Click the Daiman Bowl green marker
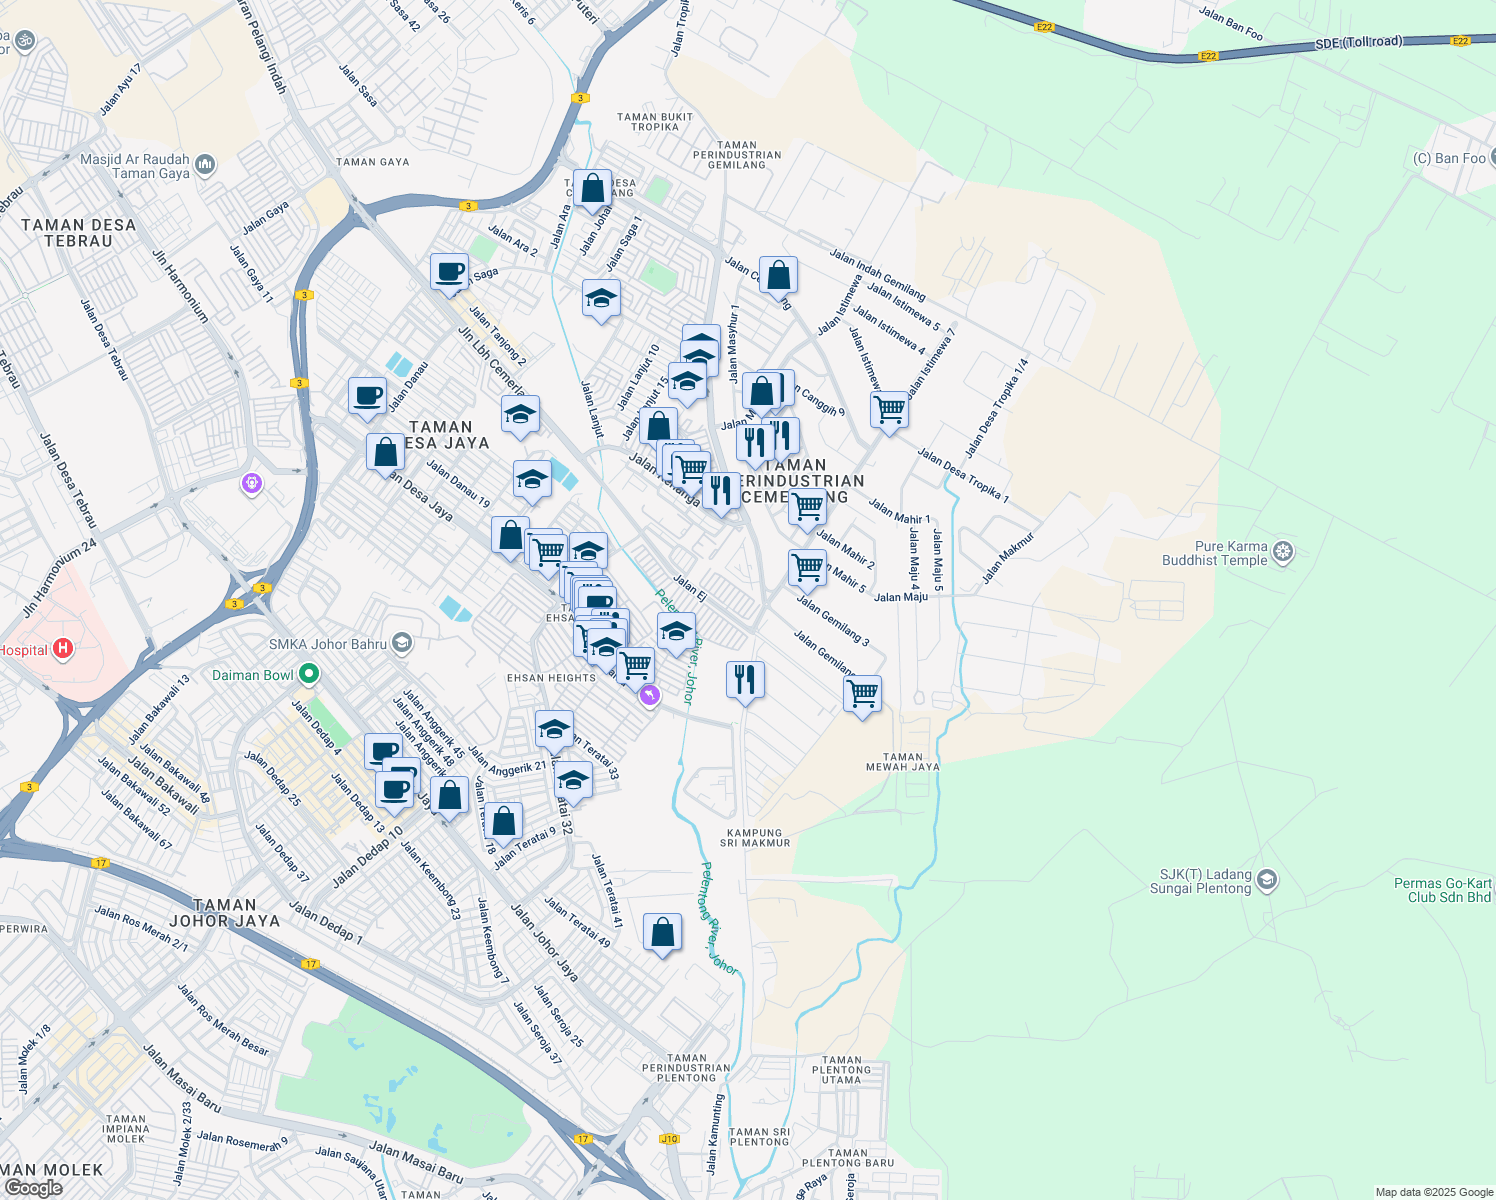 pos(309,675)
